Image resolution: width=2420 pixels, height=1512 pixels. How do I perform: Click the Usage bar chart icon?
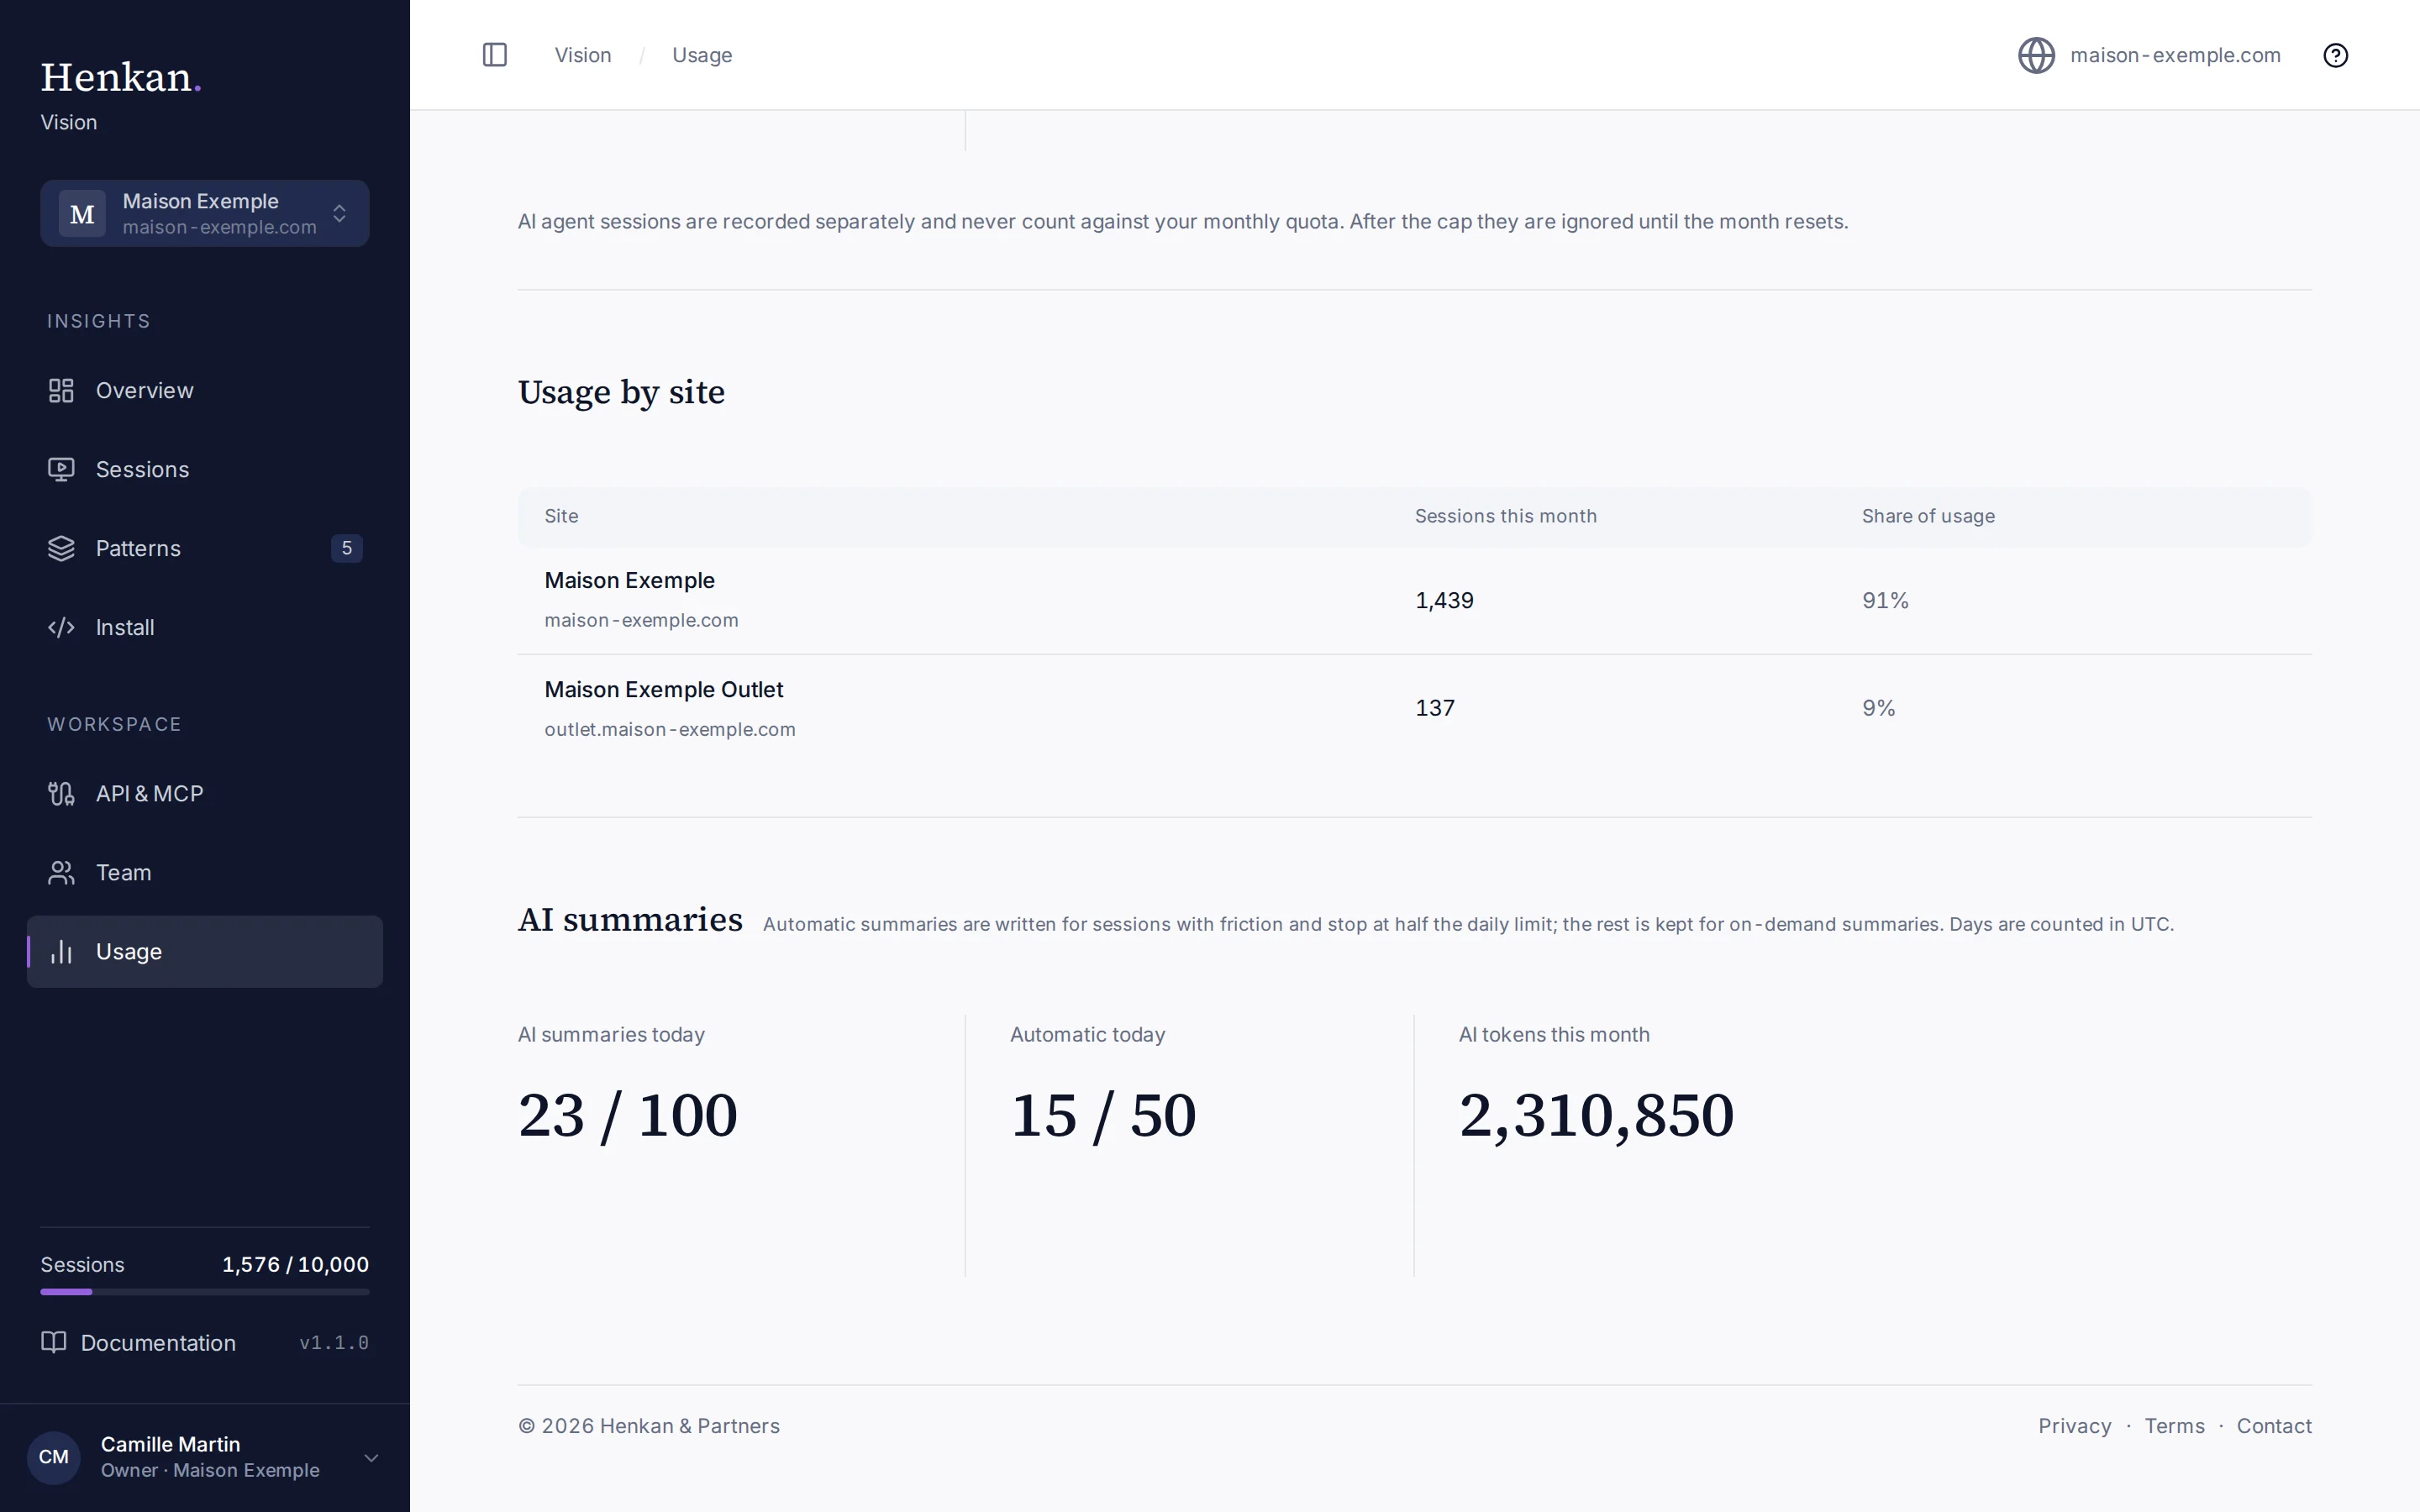[x=61, y=951]
